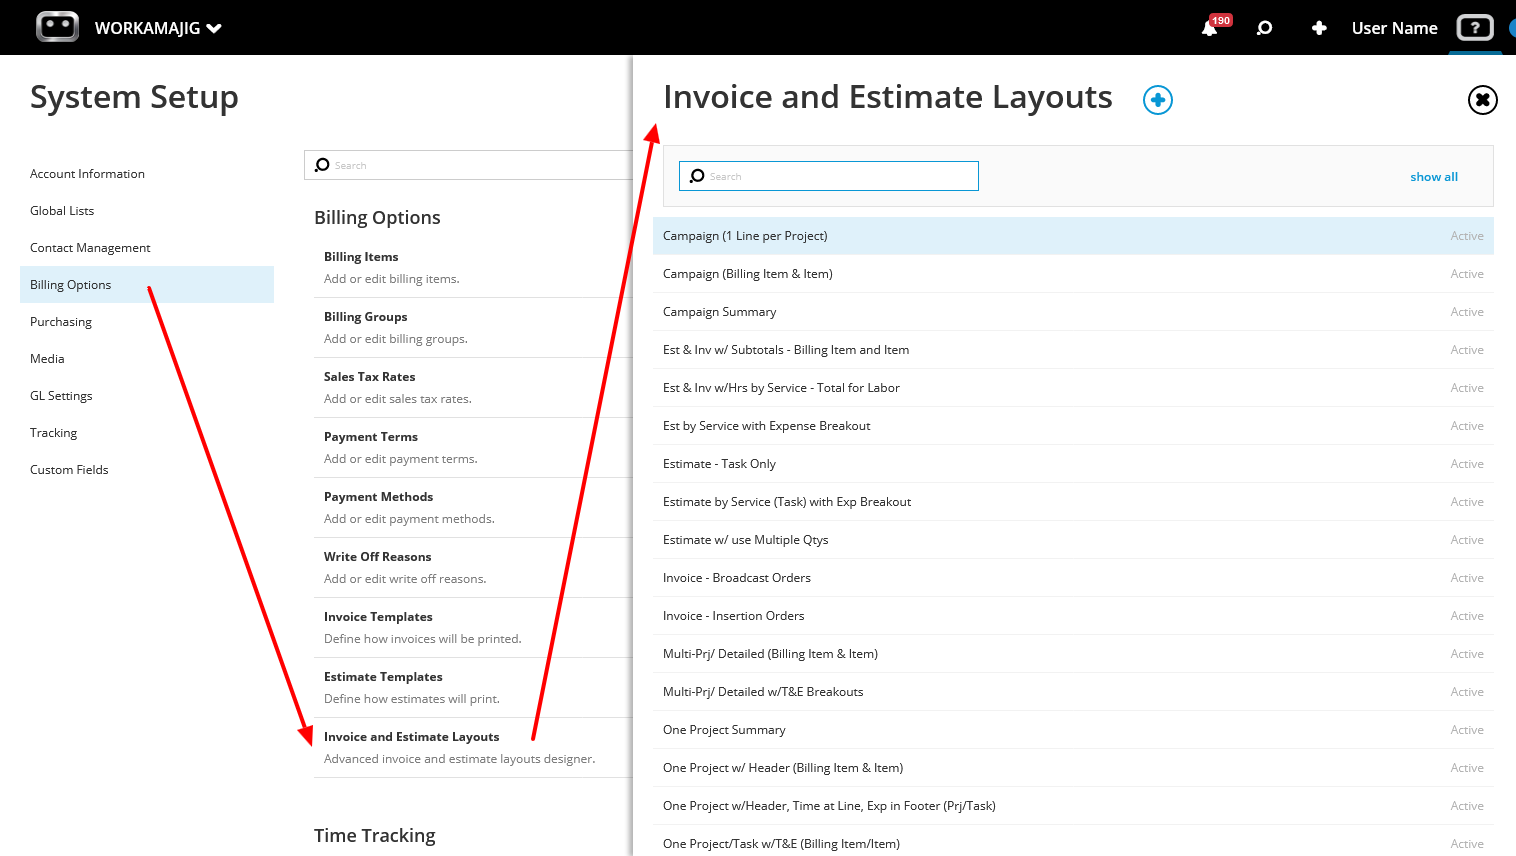
Task: Select Billing Options in the sidebar
Action: point(147,285)
